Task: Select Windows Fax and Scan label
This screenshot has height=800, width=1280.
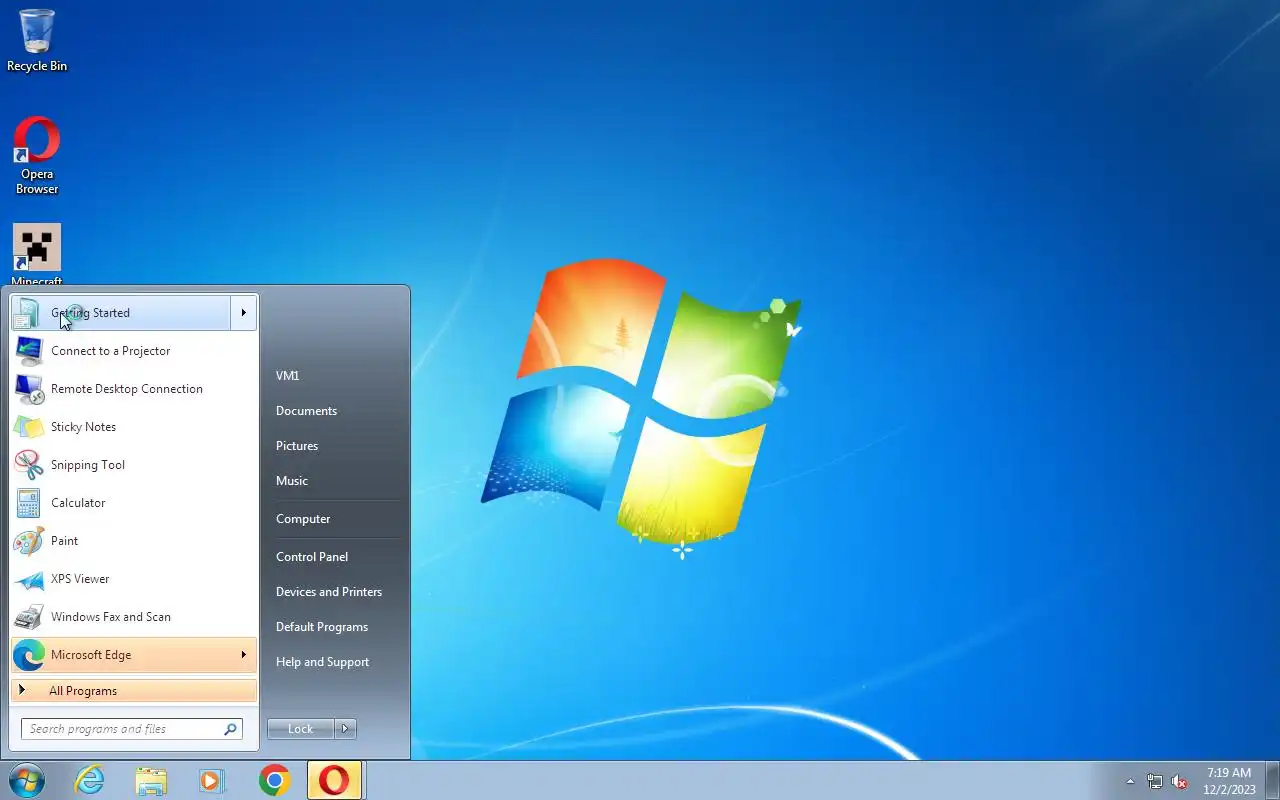Action: pos(111,617)
